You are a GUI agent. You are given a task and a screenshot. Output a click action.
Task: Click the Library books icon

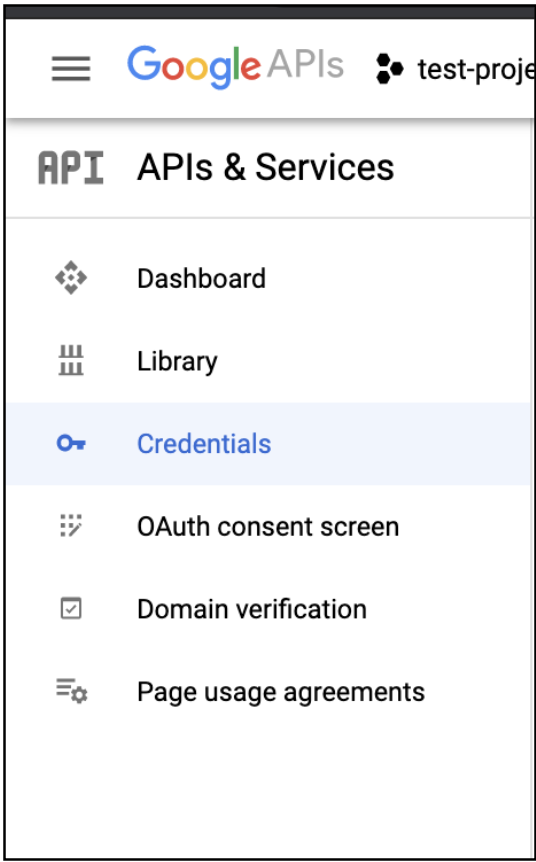click(x=71, y=361)
